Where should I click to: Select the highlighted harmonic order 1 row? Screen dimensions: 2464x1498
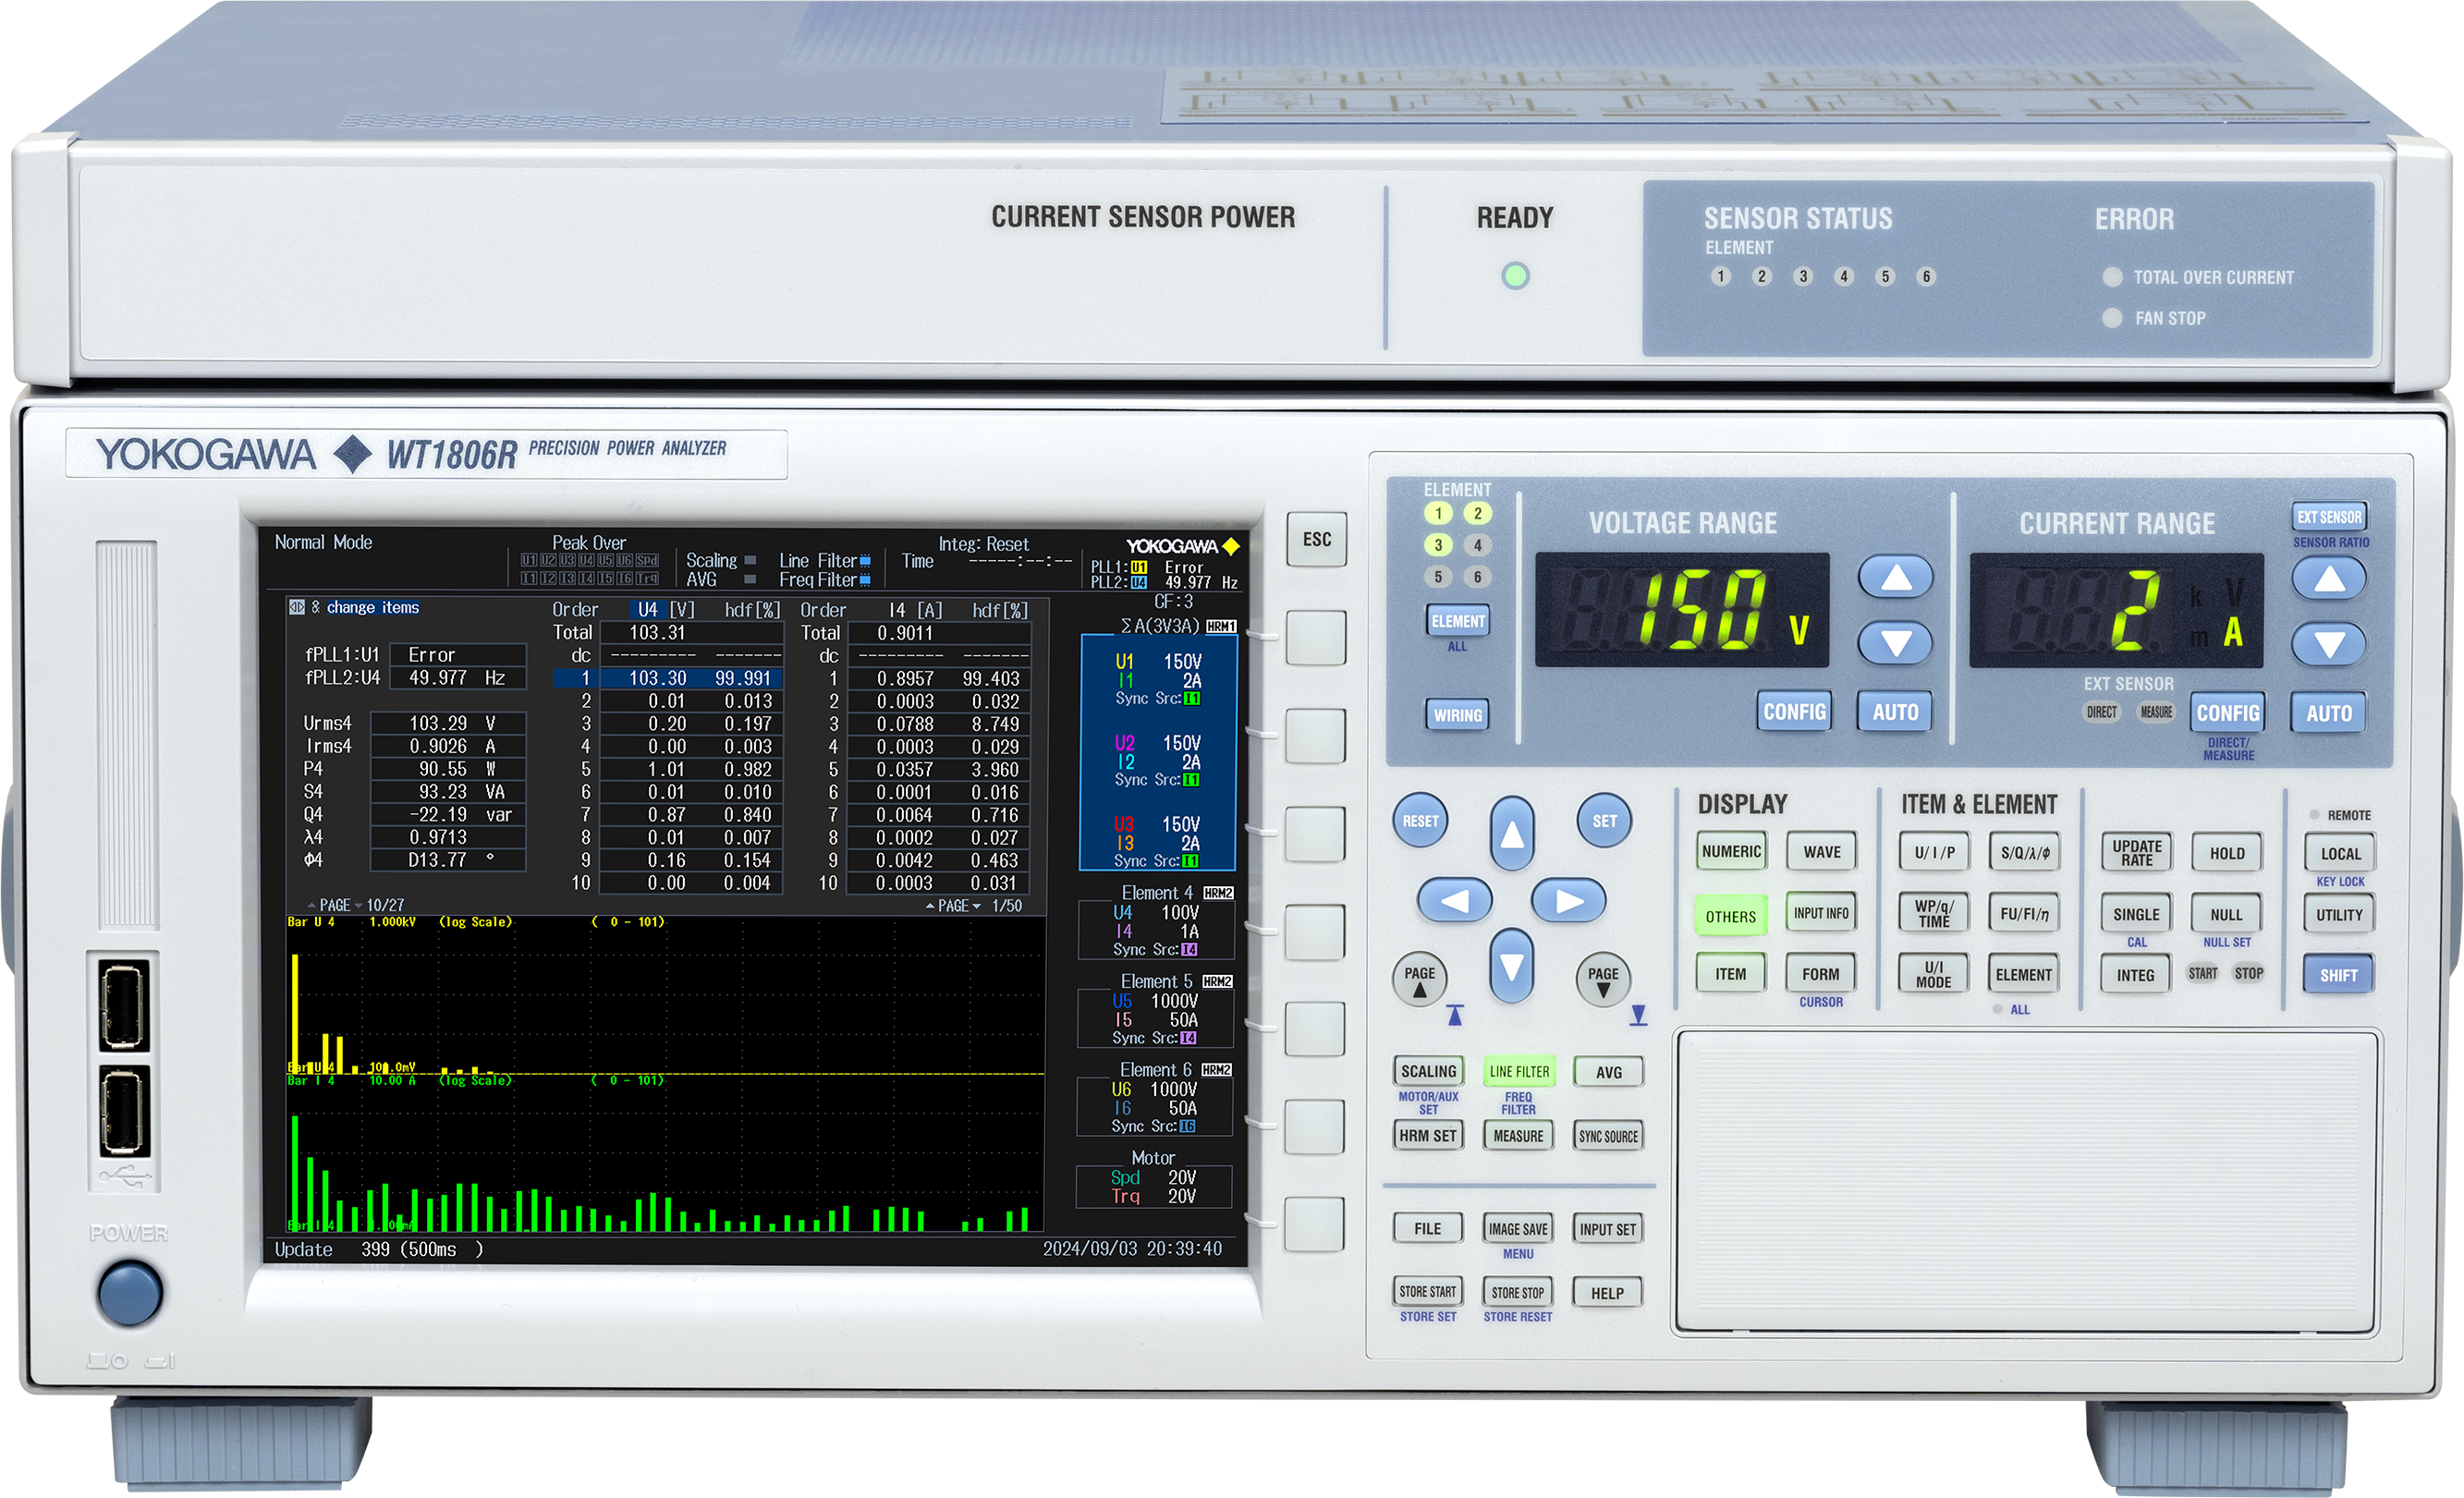[x=667, y=678]
